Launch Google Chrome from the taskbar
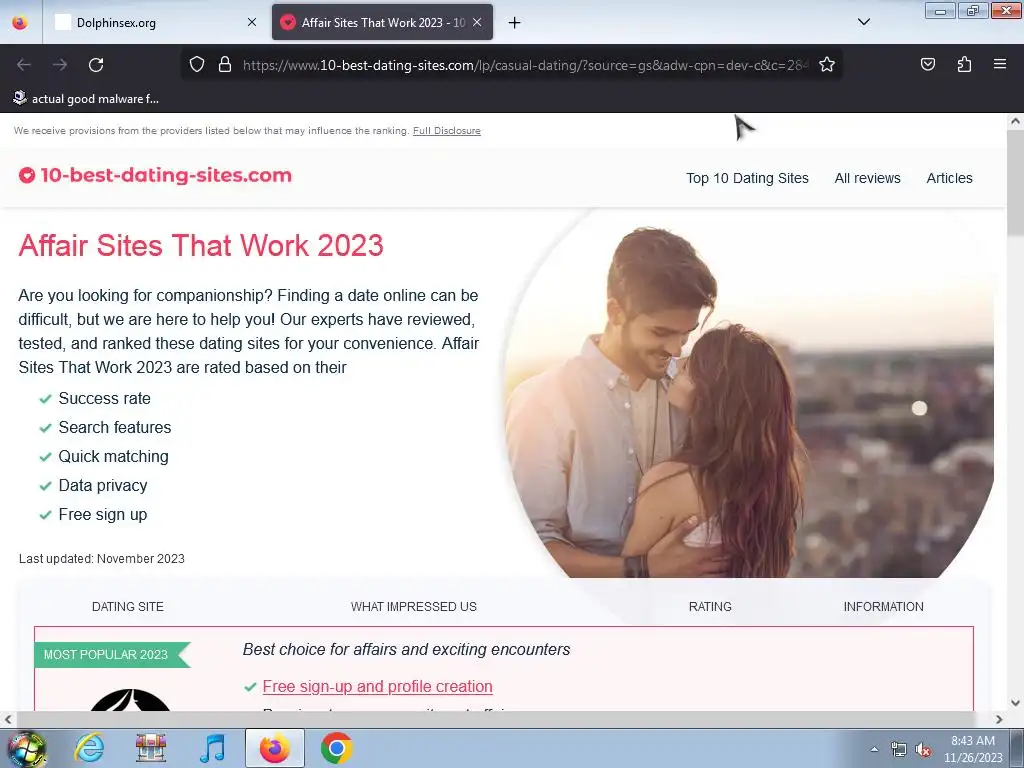Image resolution: width=1024 pixels, height=768 pixels. 336,748
